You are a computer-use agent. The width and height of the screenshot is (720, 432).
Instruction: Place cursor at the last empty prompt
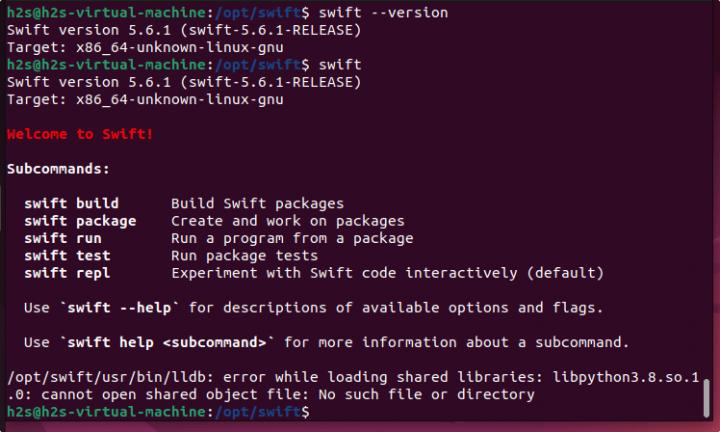point(318,412)
